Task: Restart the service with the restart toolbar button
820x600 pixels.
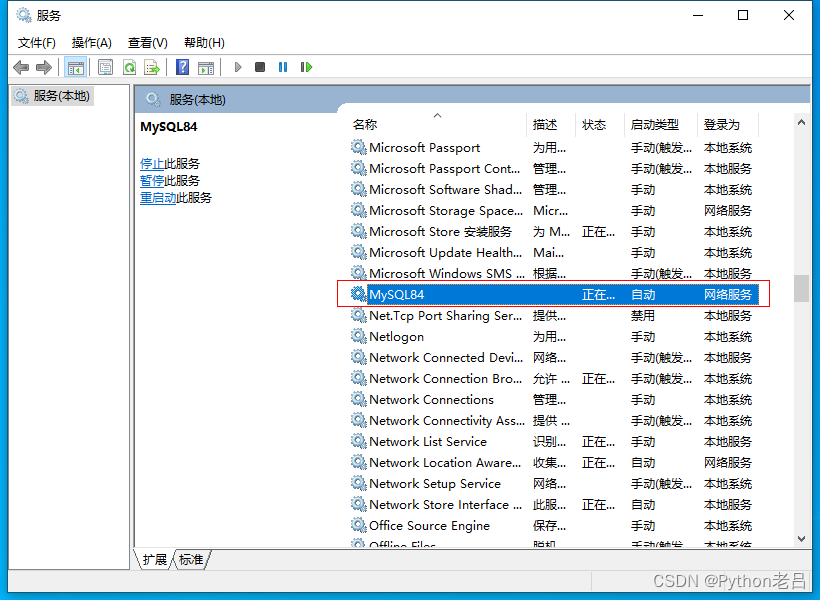Action: [306, 67]
